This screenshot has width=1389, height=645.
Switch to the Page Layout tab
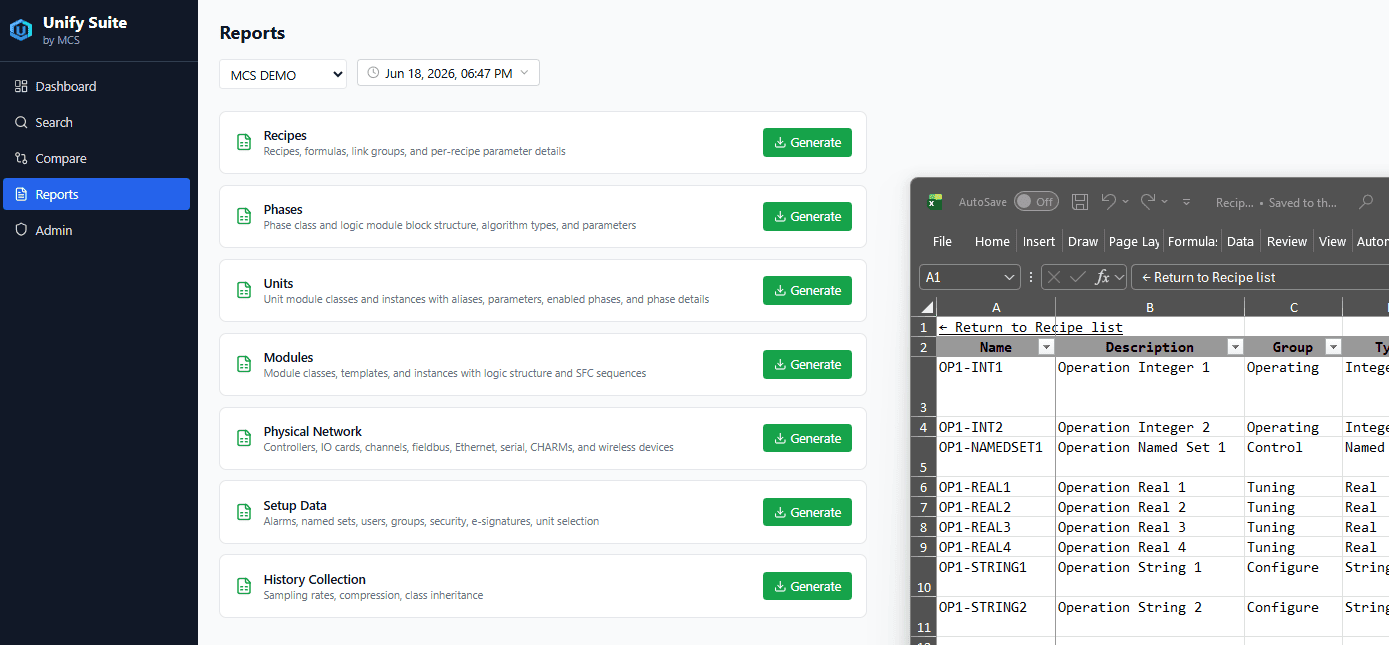(1134, 241)
